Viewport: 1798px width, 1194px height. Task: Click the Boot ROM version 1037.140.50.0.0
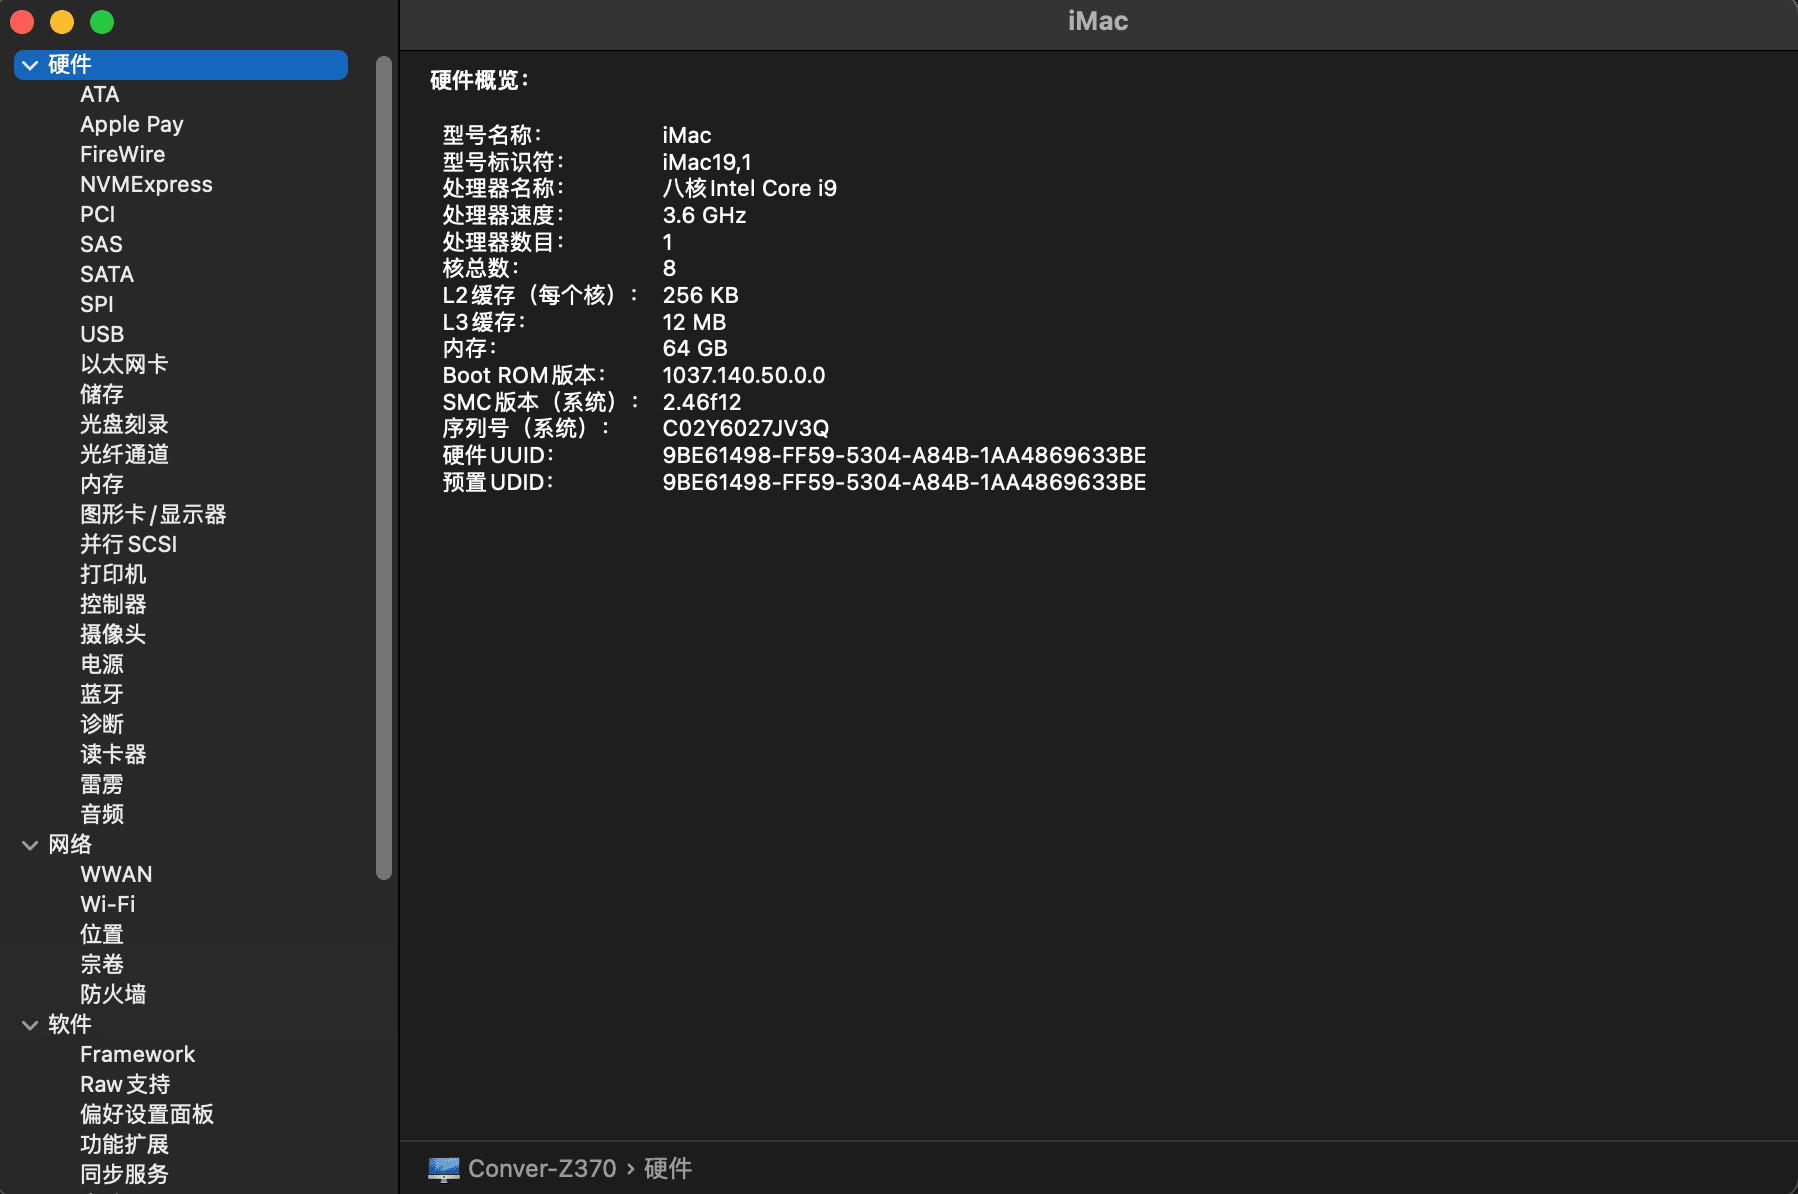[744, 376]
